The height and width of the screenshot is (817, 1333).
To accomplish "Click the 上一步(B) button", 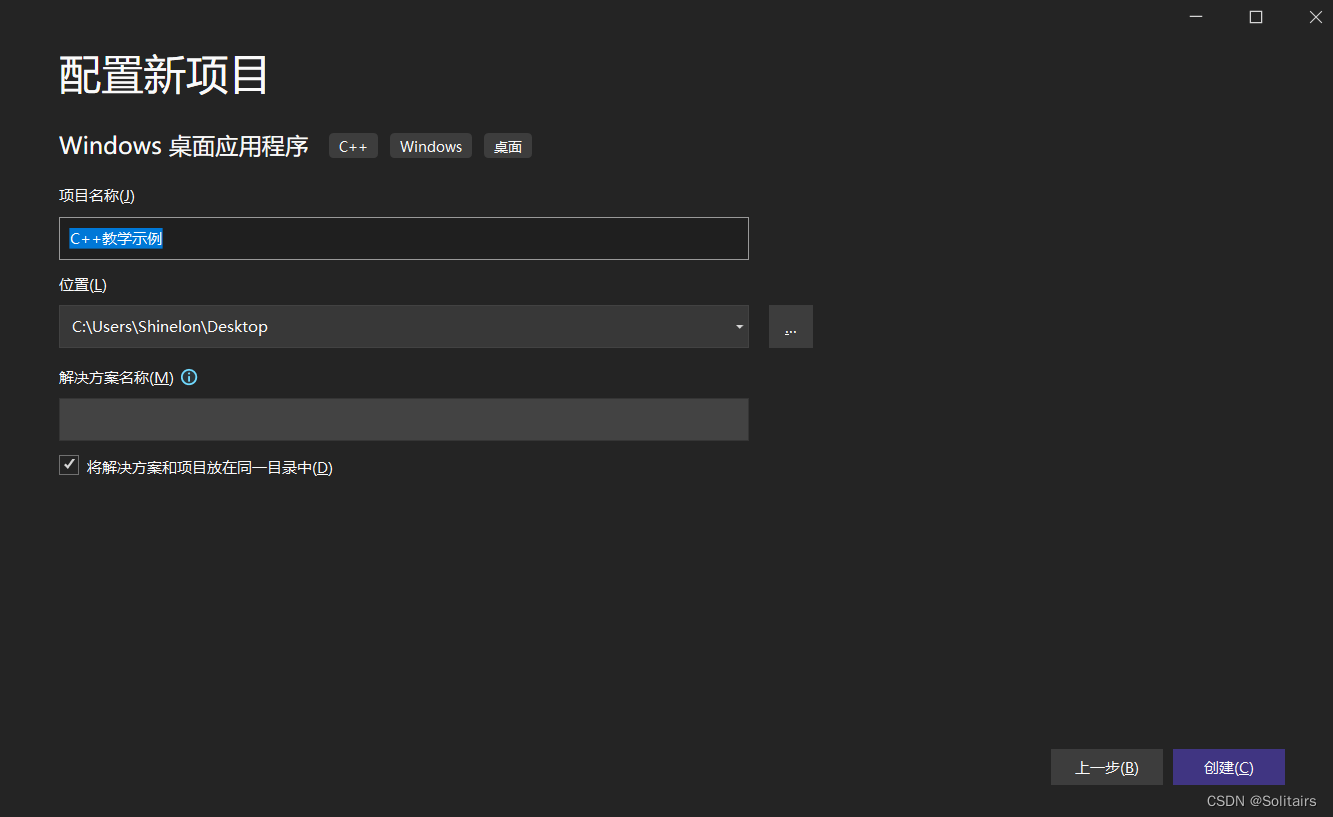I will [x=1107, y=768].
